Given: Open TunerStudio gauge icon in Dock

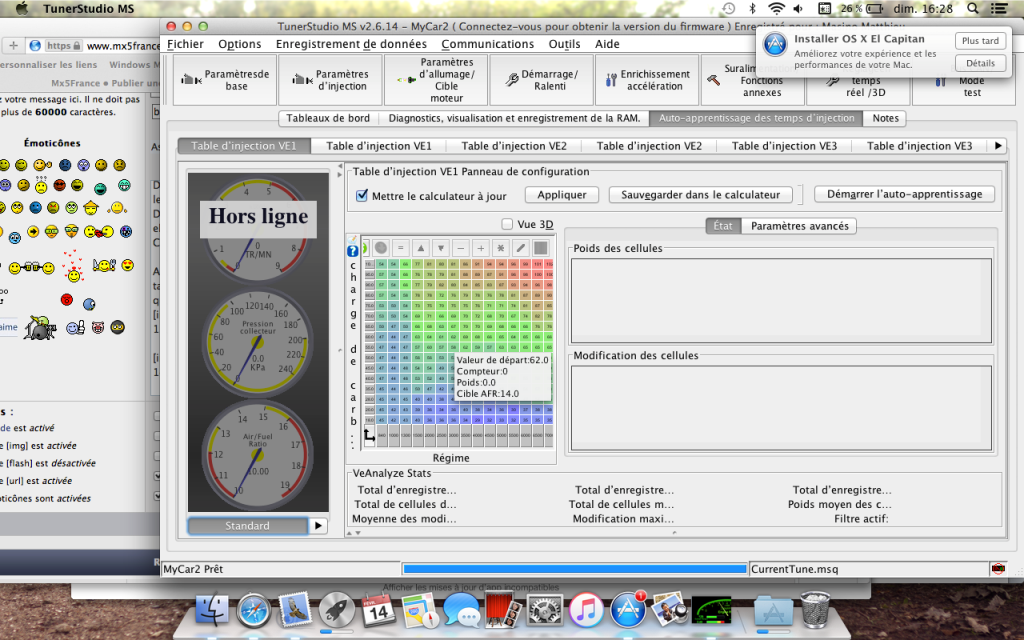Looking at the screenshot, I should click(x=711, y=611).
